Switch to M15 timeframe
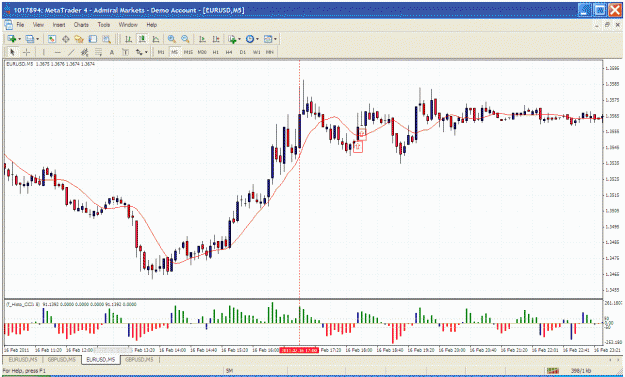The width and height of the screenshot is (625, 377). point(188,52)
